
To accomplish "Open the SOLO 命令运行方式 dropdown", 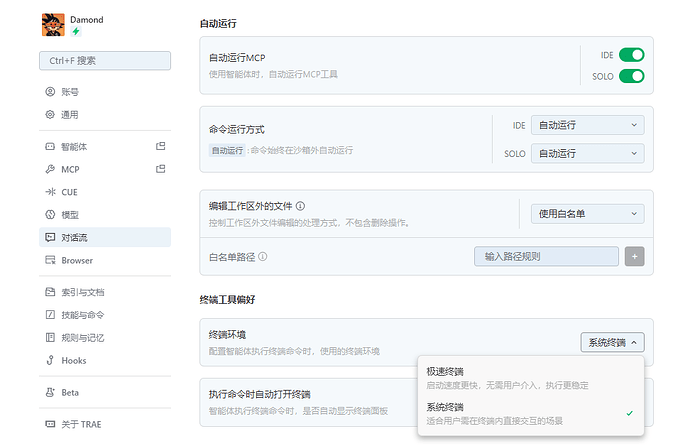I will click(x=587, y=154).
